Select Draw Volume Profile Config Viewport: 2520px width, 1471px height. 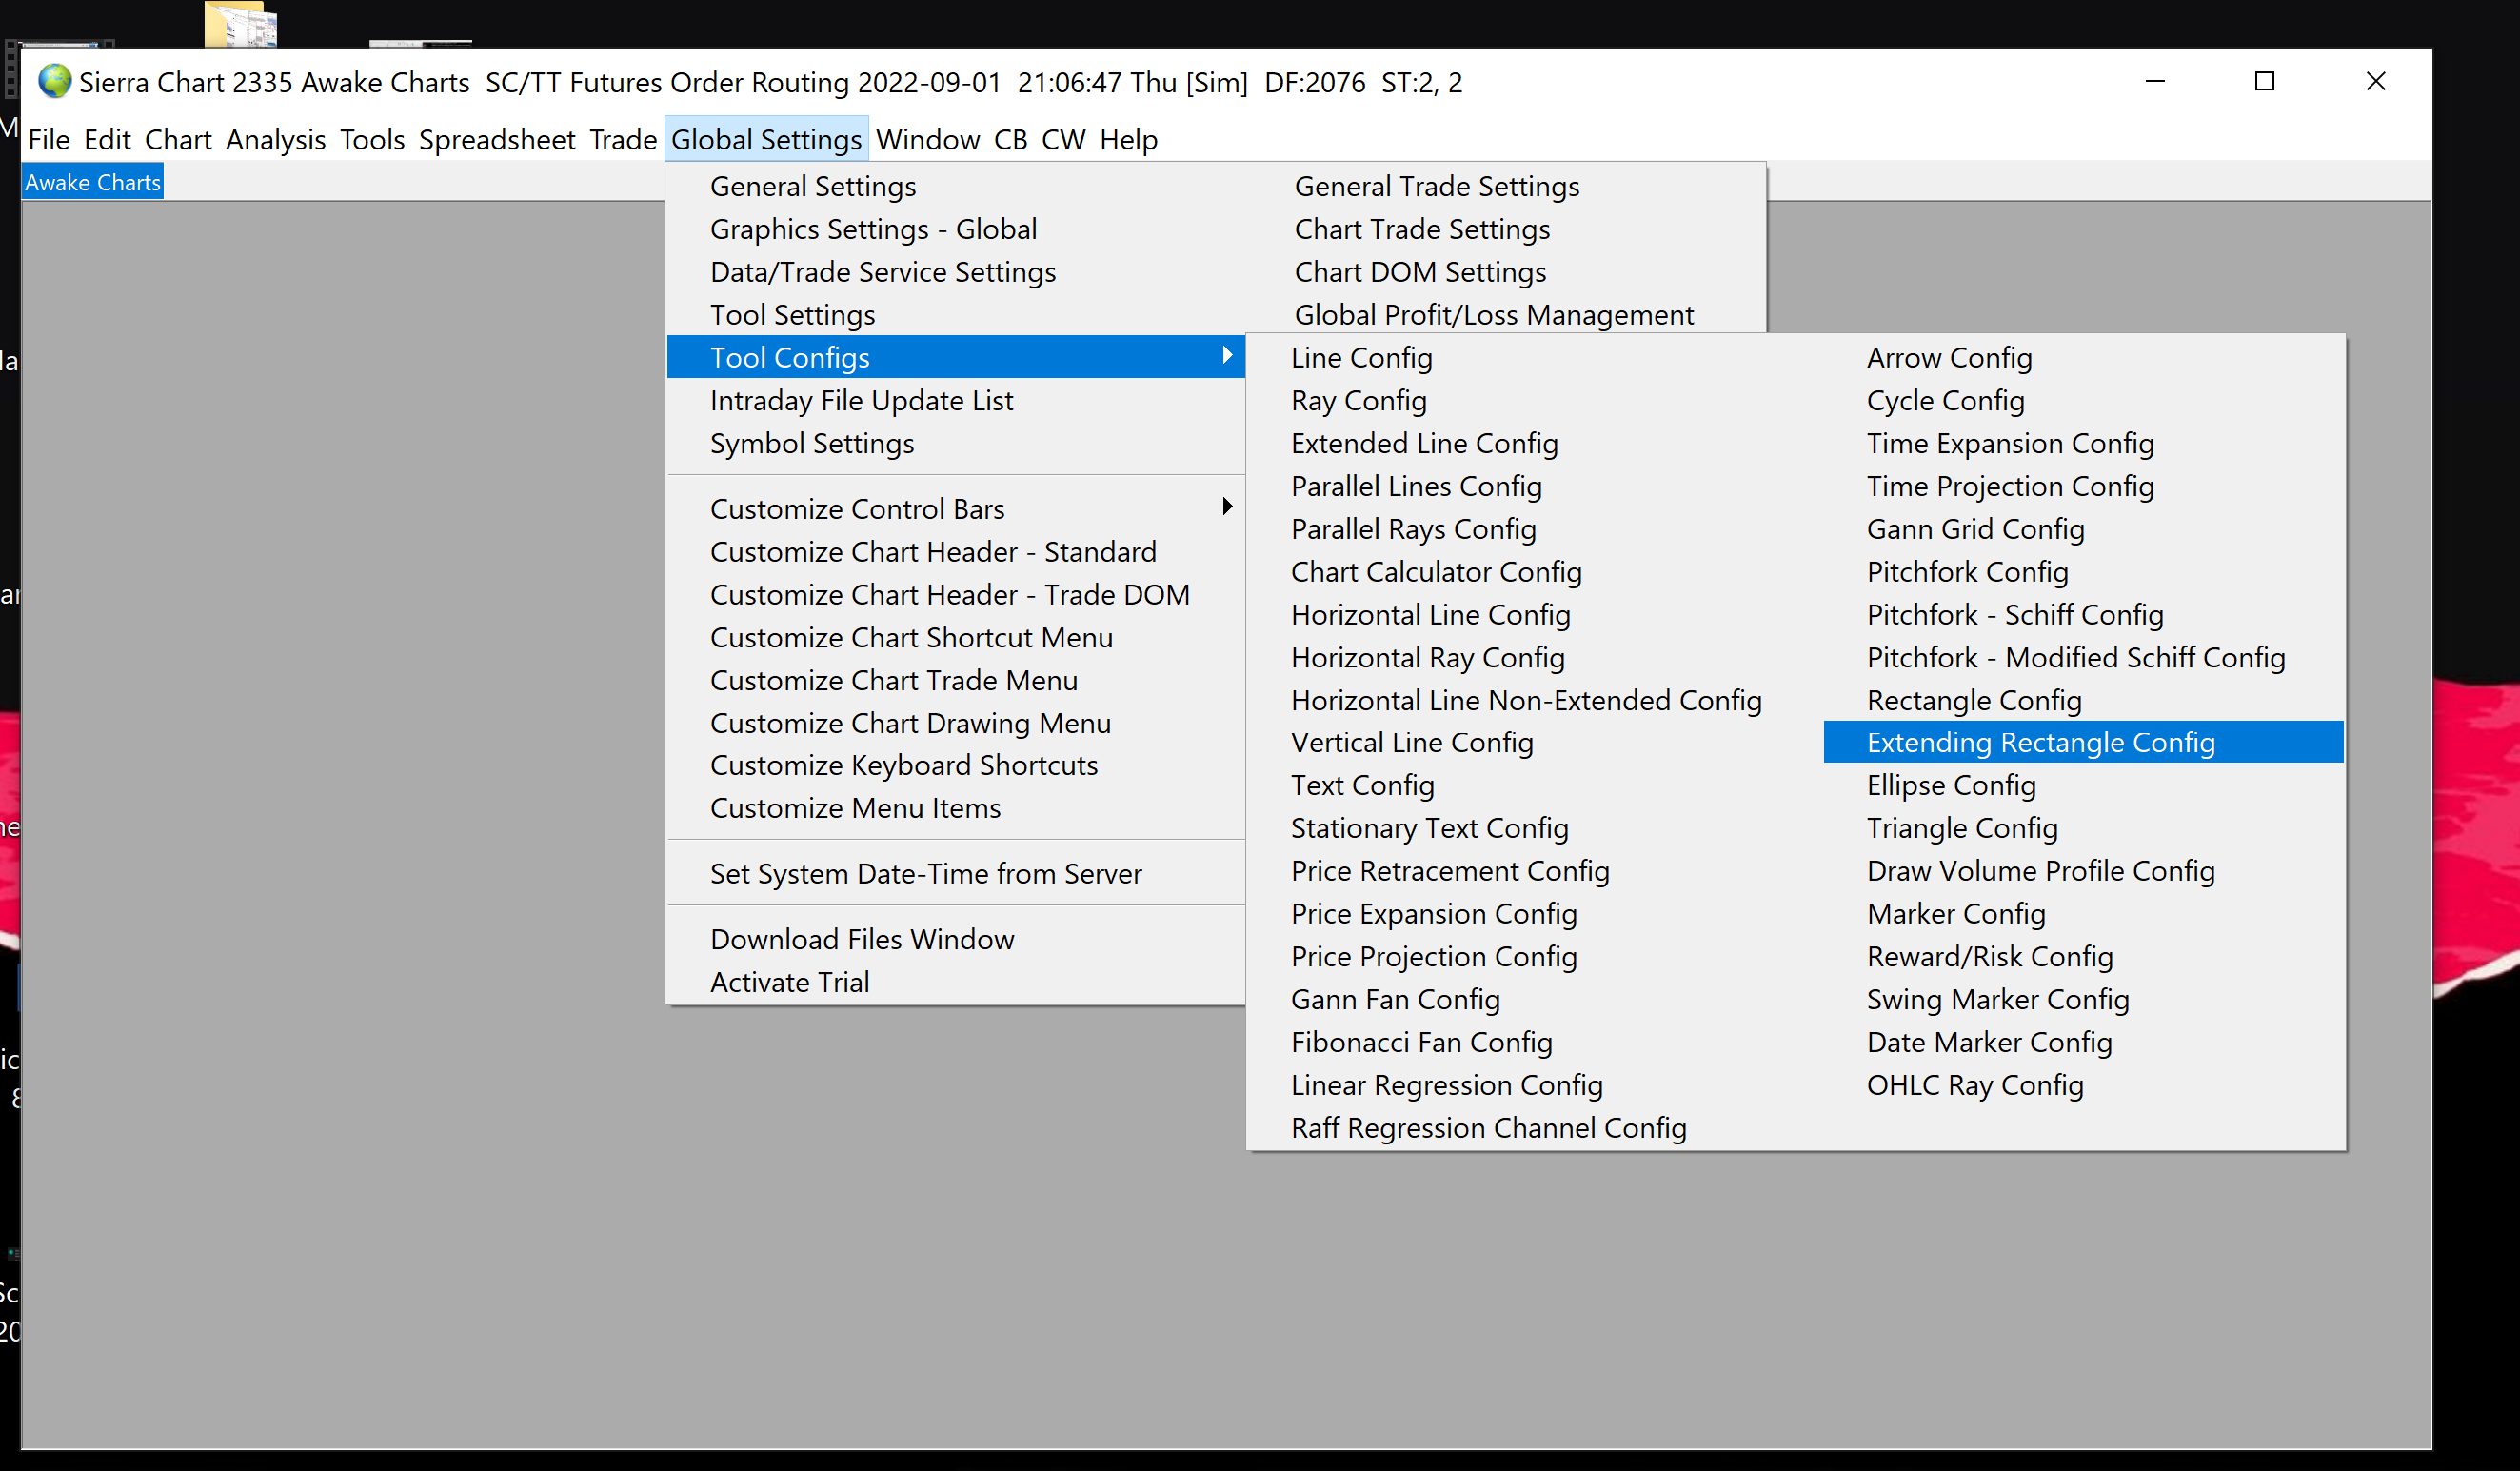pos(2040,870)
